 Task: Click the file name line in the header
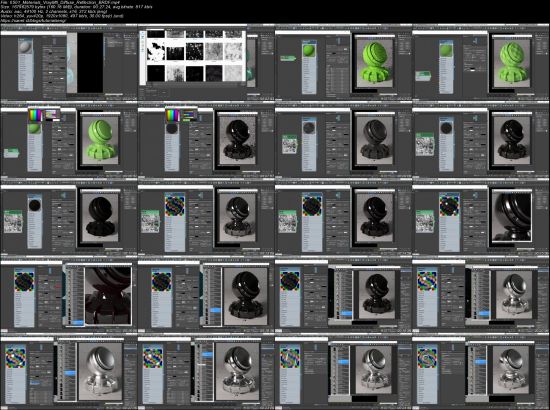tap(61, 2)
